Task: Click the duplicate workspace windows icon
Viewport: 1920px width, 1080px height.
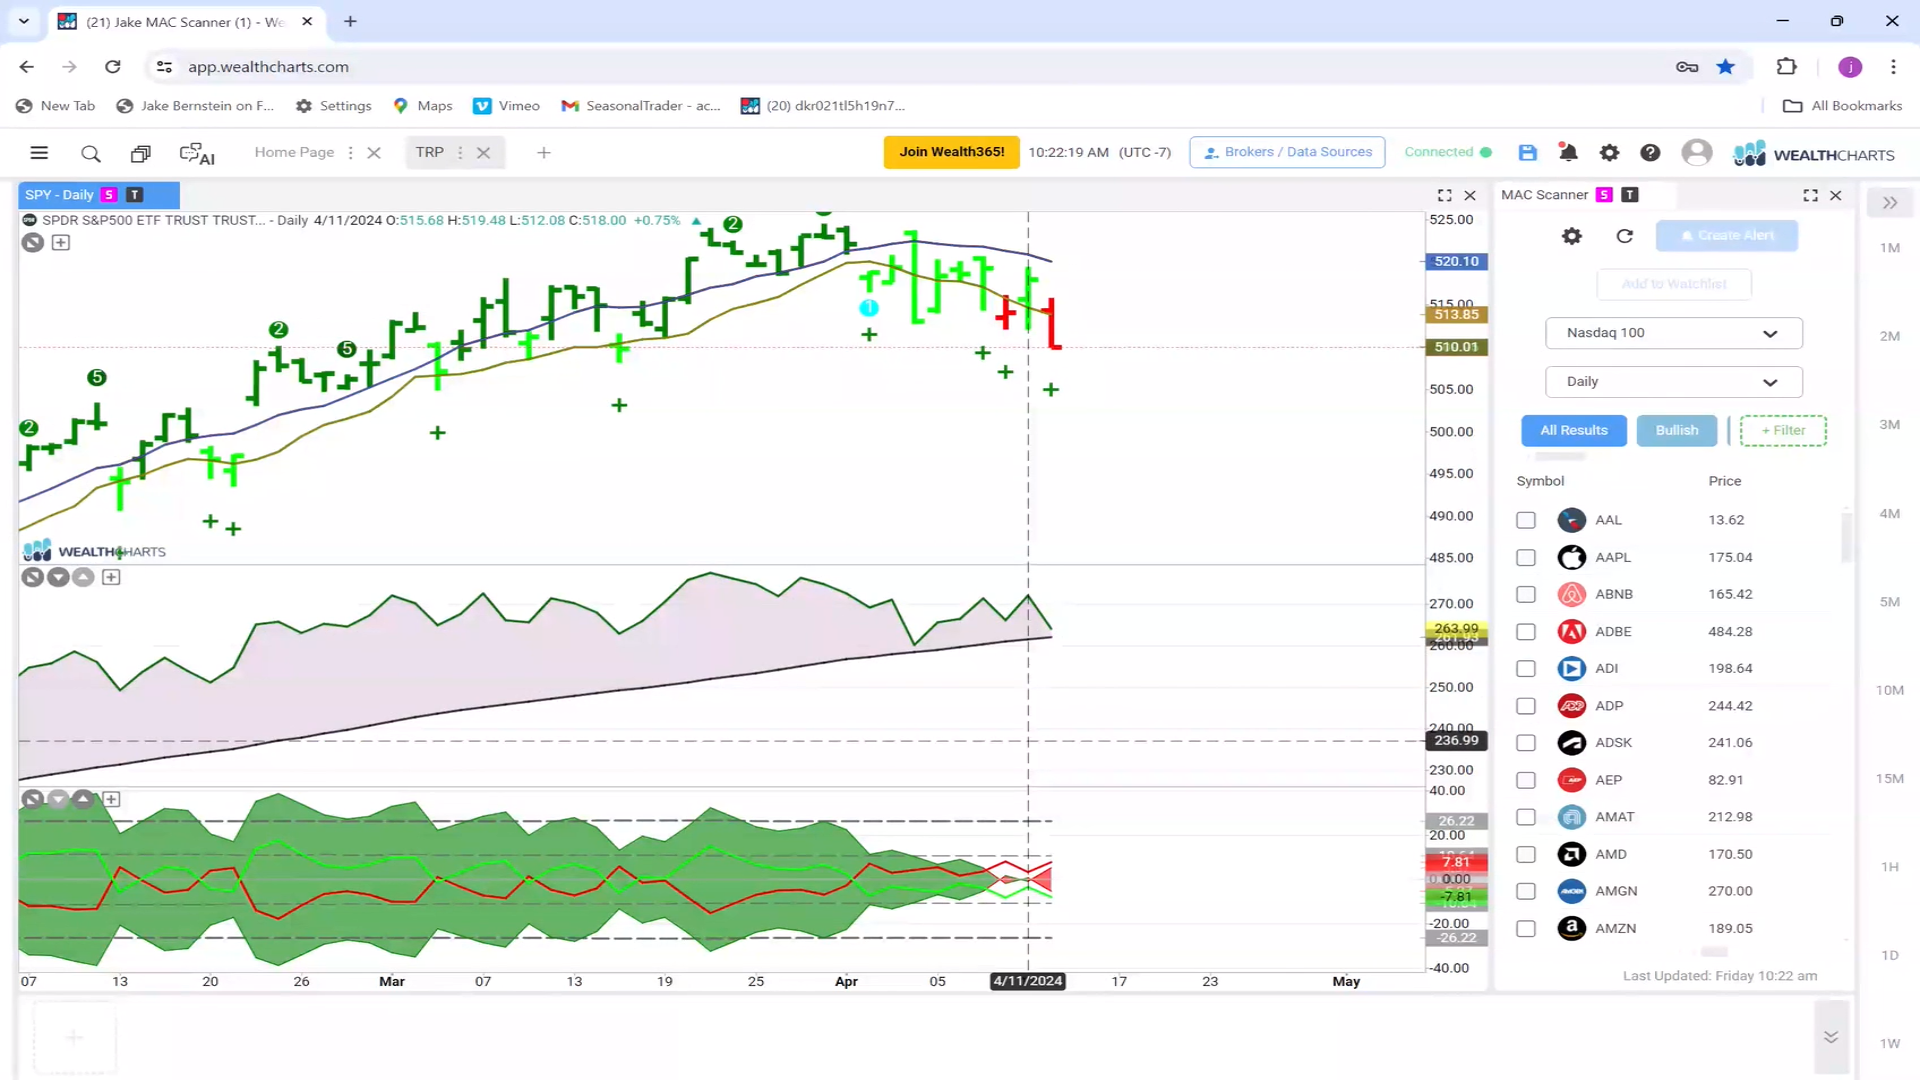Action: (141, 153)
